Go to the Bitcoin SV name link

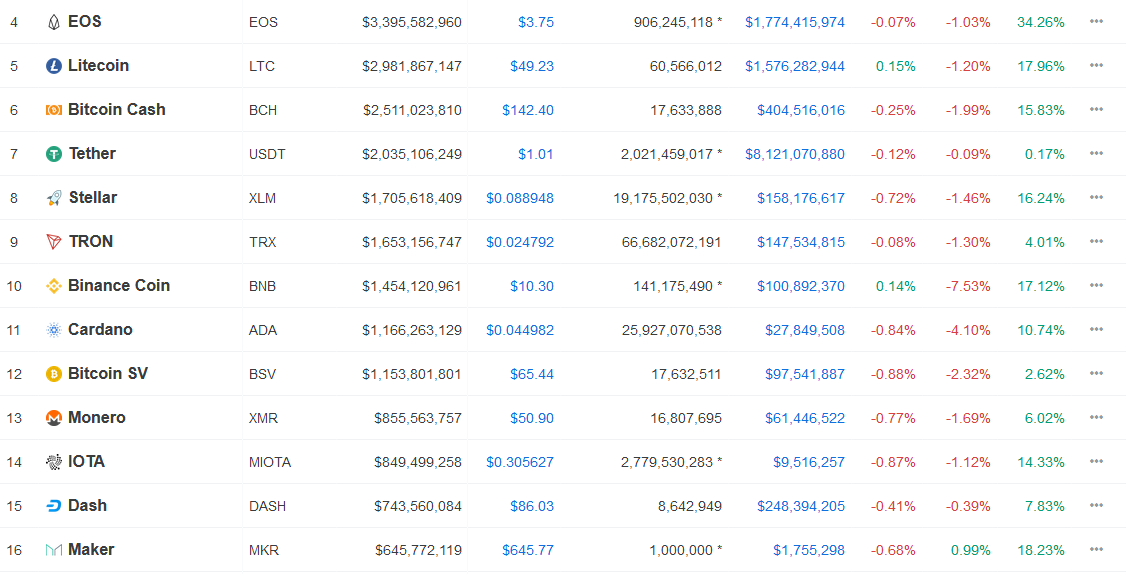pos(108,373)
